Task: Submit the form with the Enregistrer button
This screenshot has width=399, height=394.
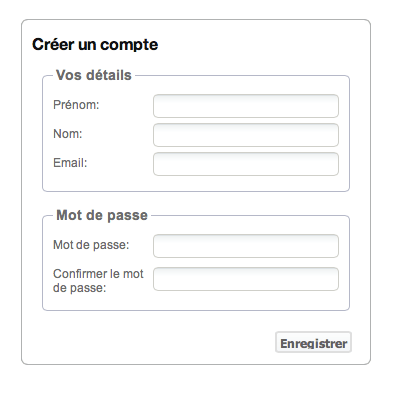Action: 313,342
